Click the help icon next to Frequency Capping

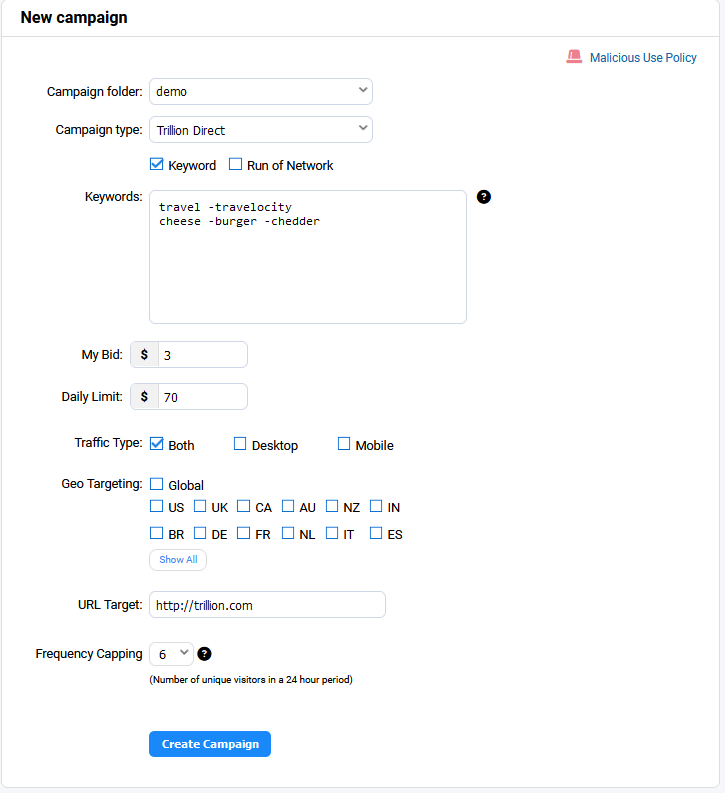[x=204, y=654]
